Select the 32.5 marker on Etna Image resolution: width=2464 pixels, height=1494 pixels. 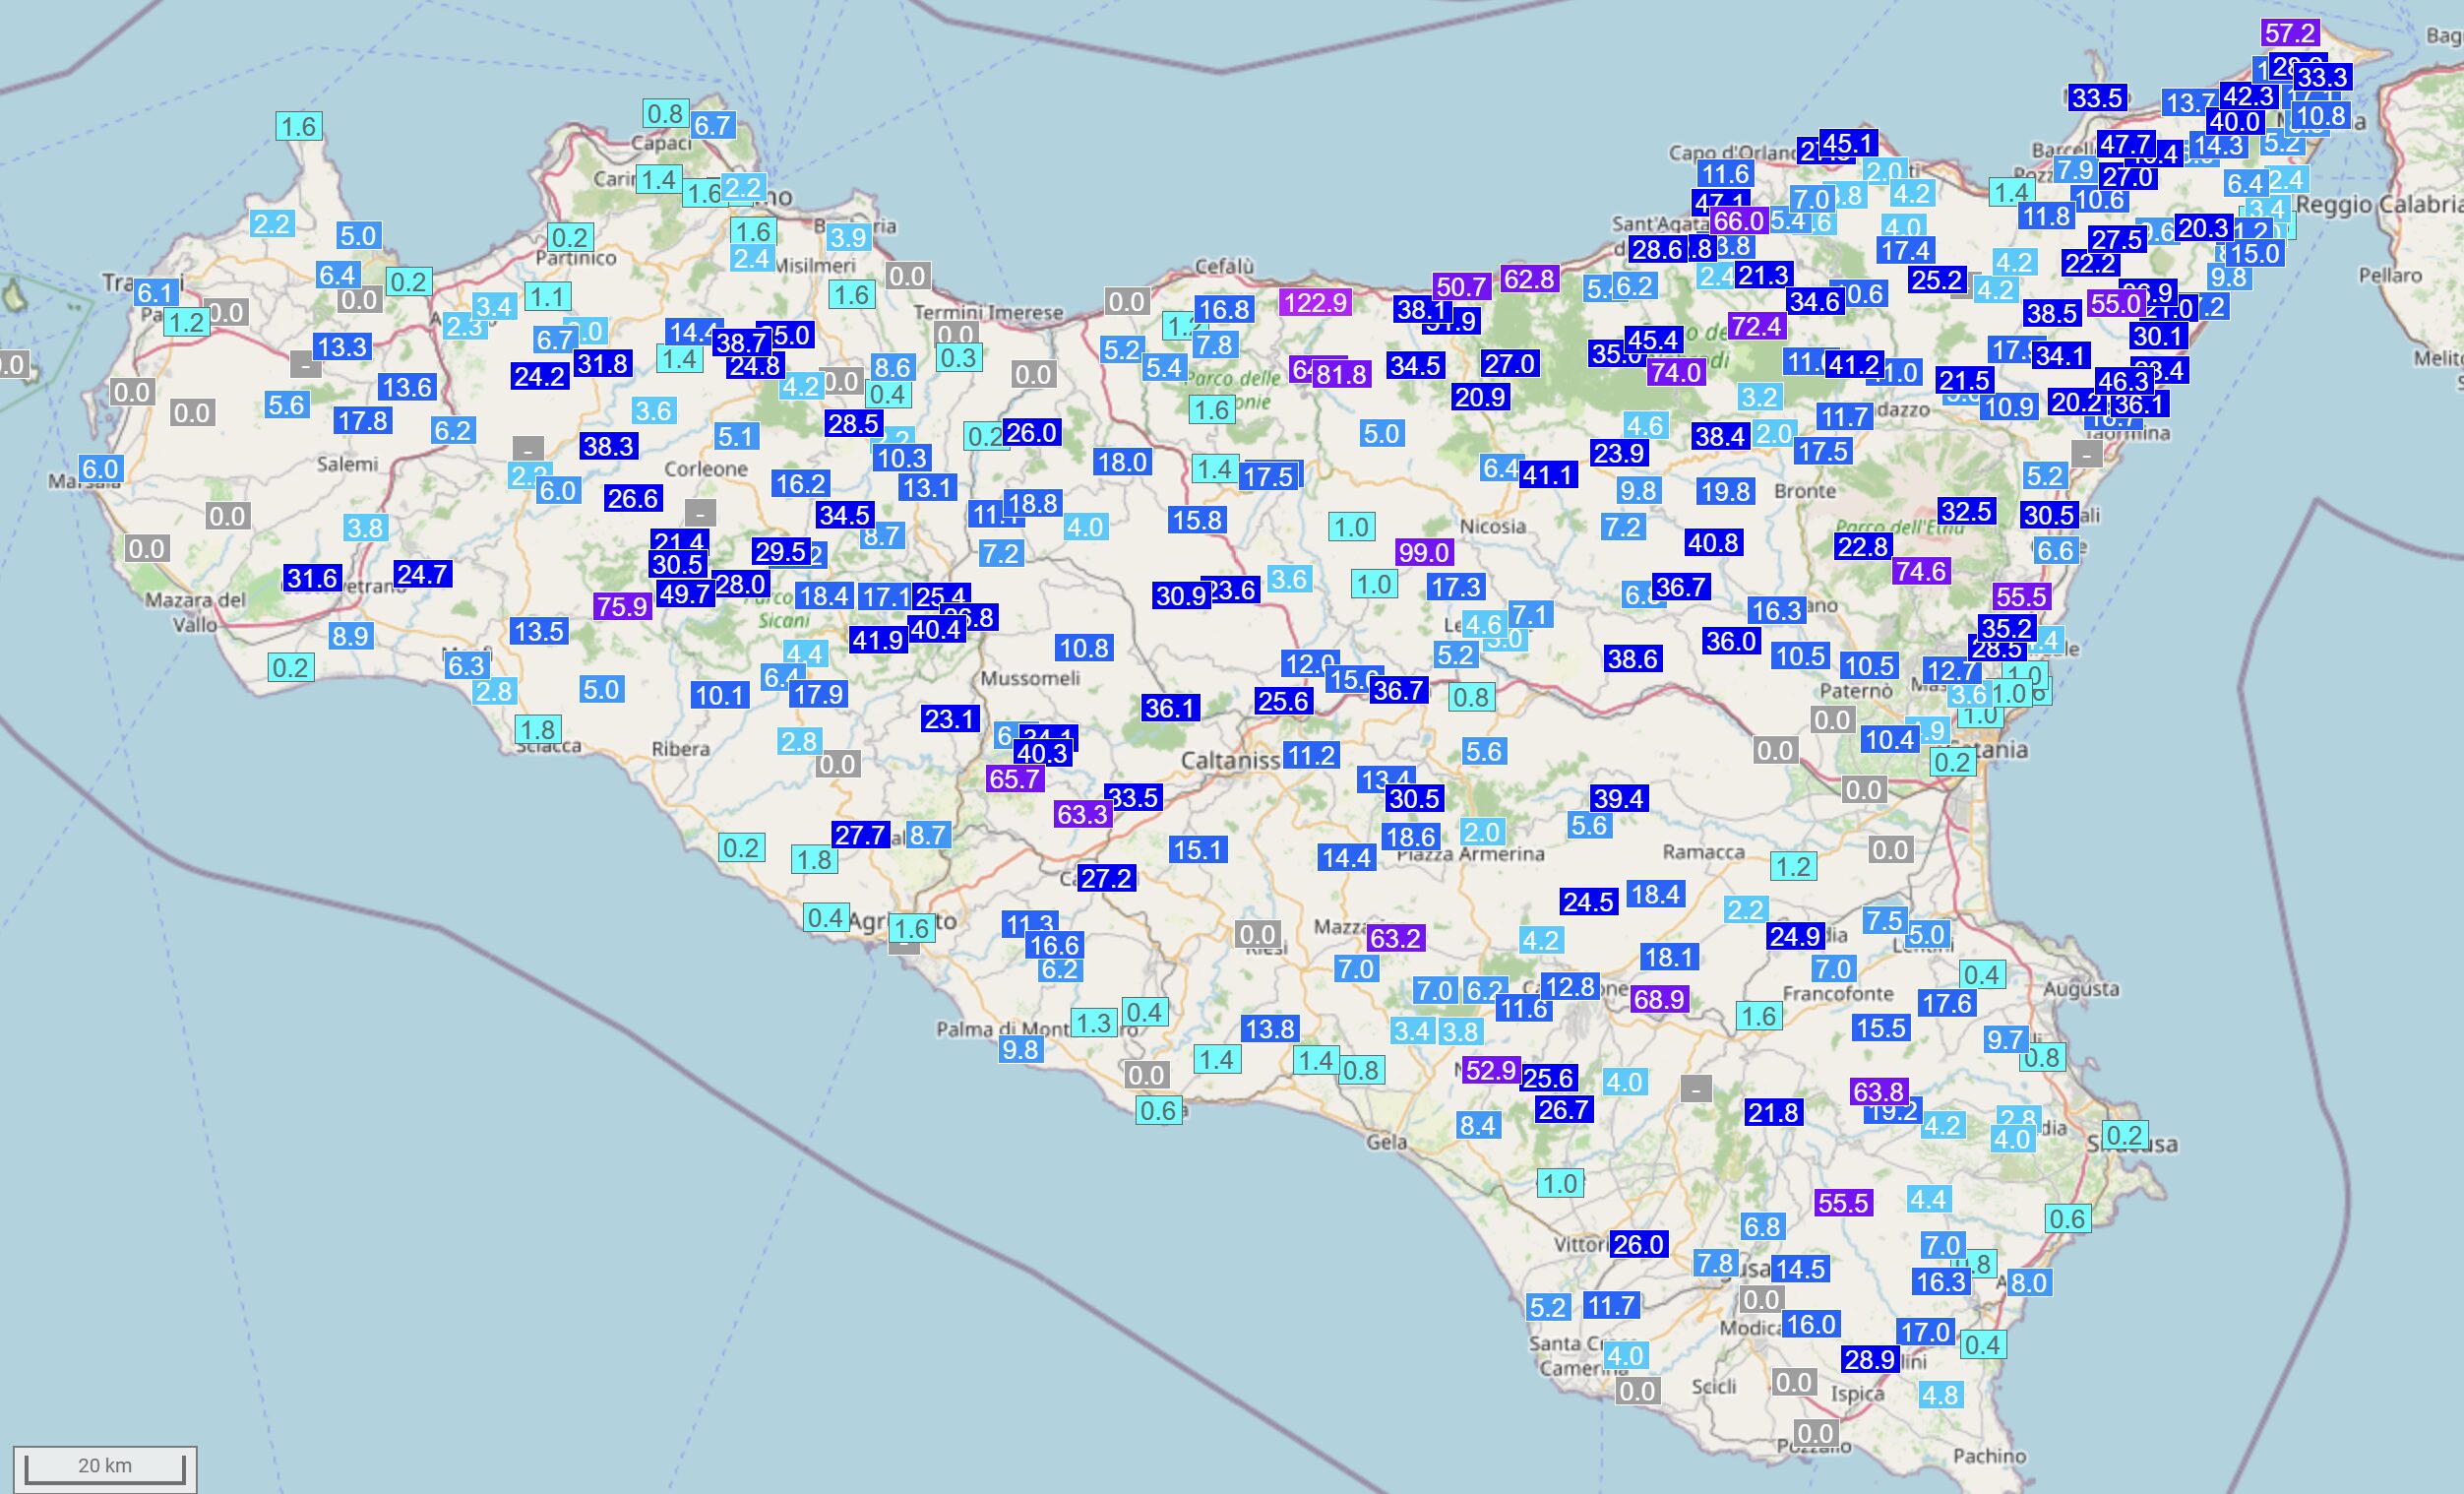1967,512
